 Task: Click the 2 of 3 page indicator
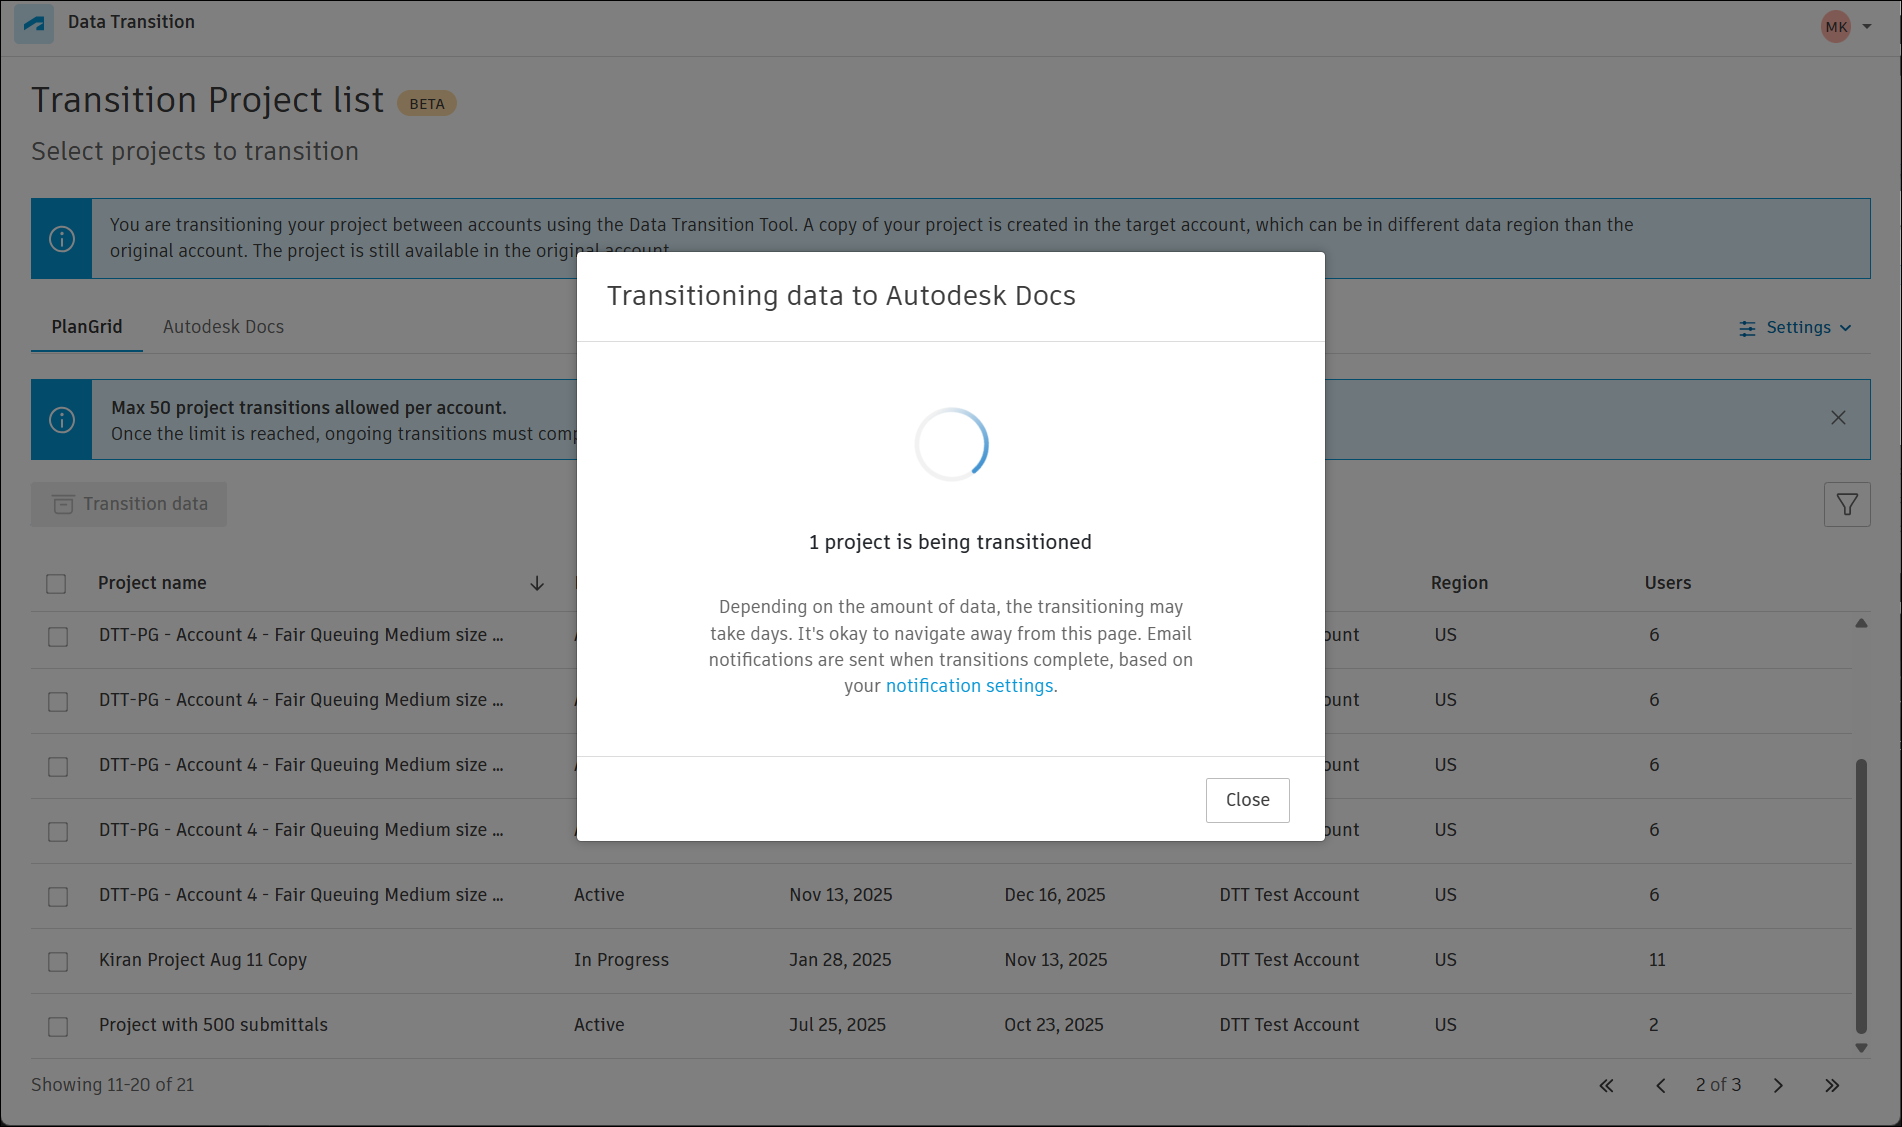click(1718, 1085)
